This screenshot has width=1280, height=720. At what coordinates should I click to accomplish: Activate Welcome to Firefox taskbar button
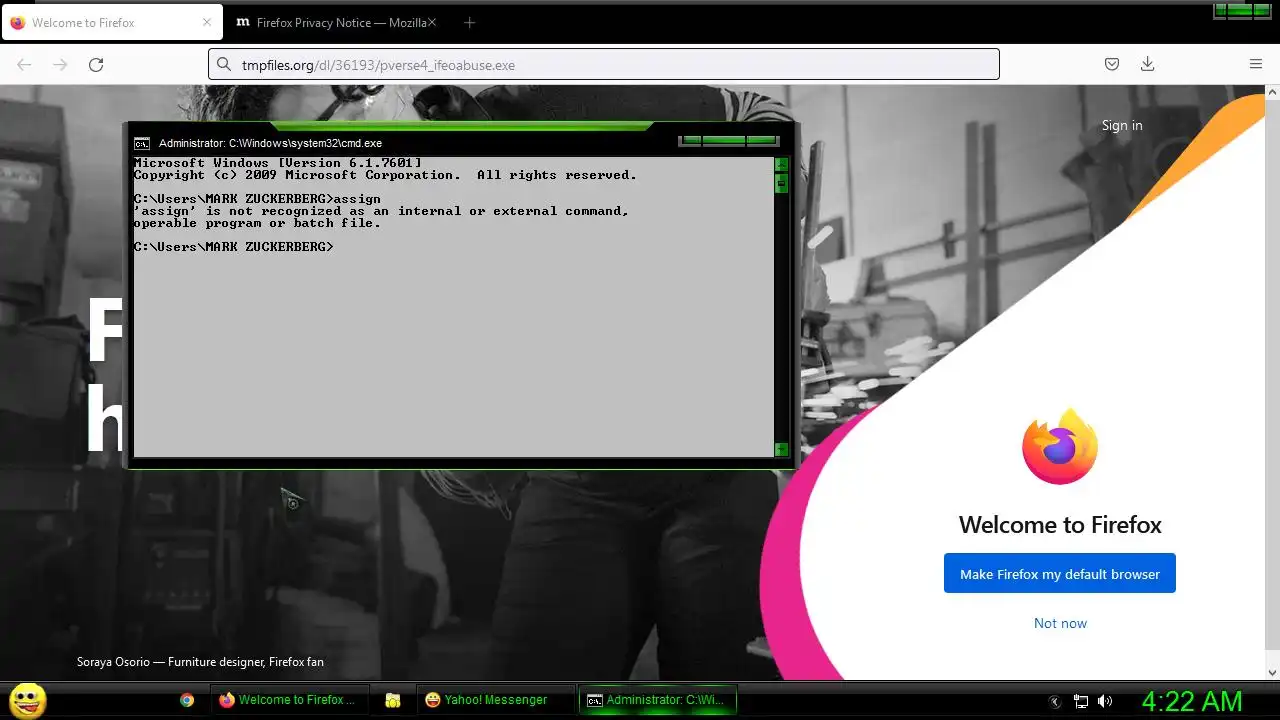289,700
